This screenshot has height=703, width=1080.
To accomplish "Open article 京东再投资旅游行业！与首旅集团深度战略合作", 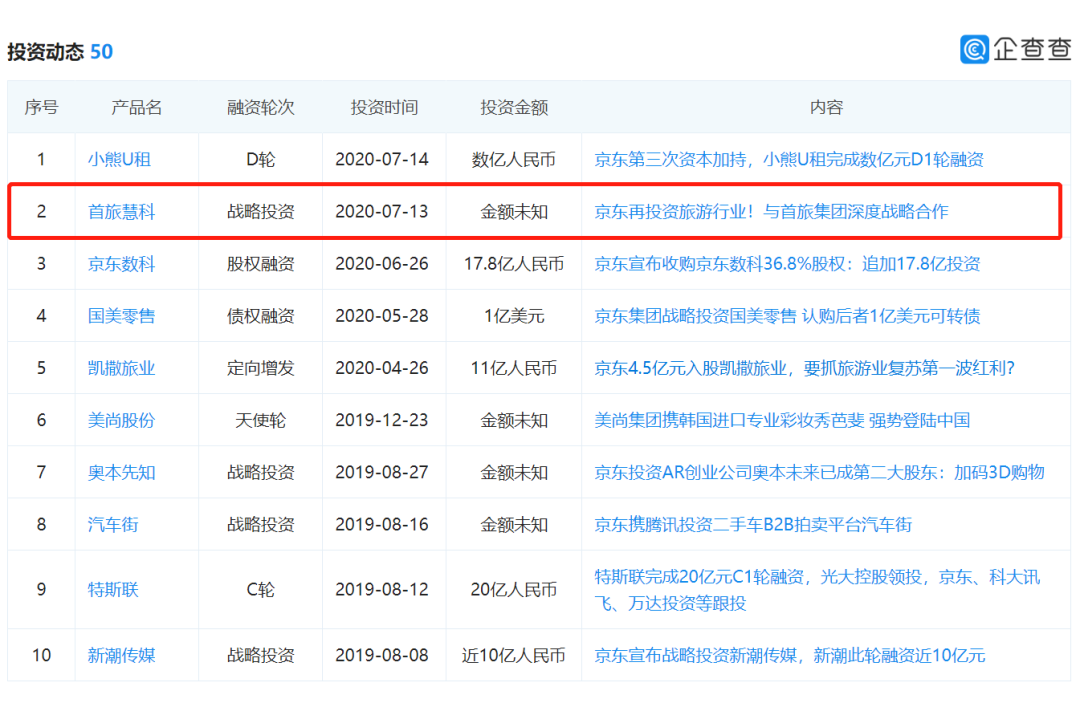I will [x=771, y=211].
